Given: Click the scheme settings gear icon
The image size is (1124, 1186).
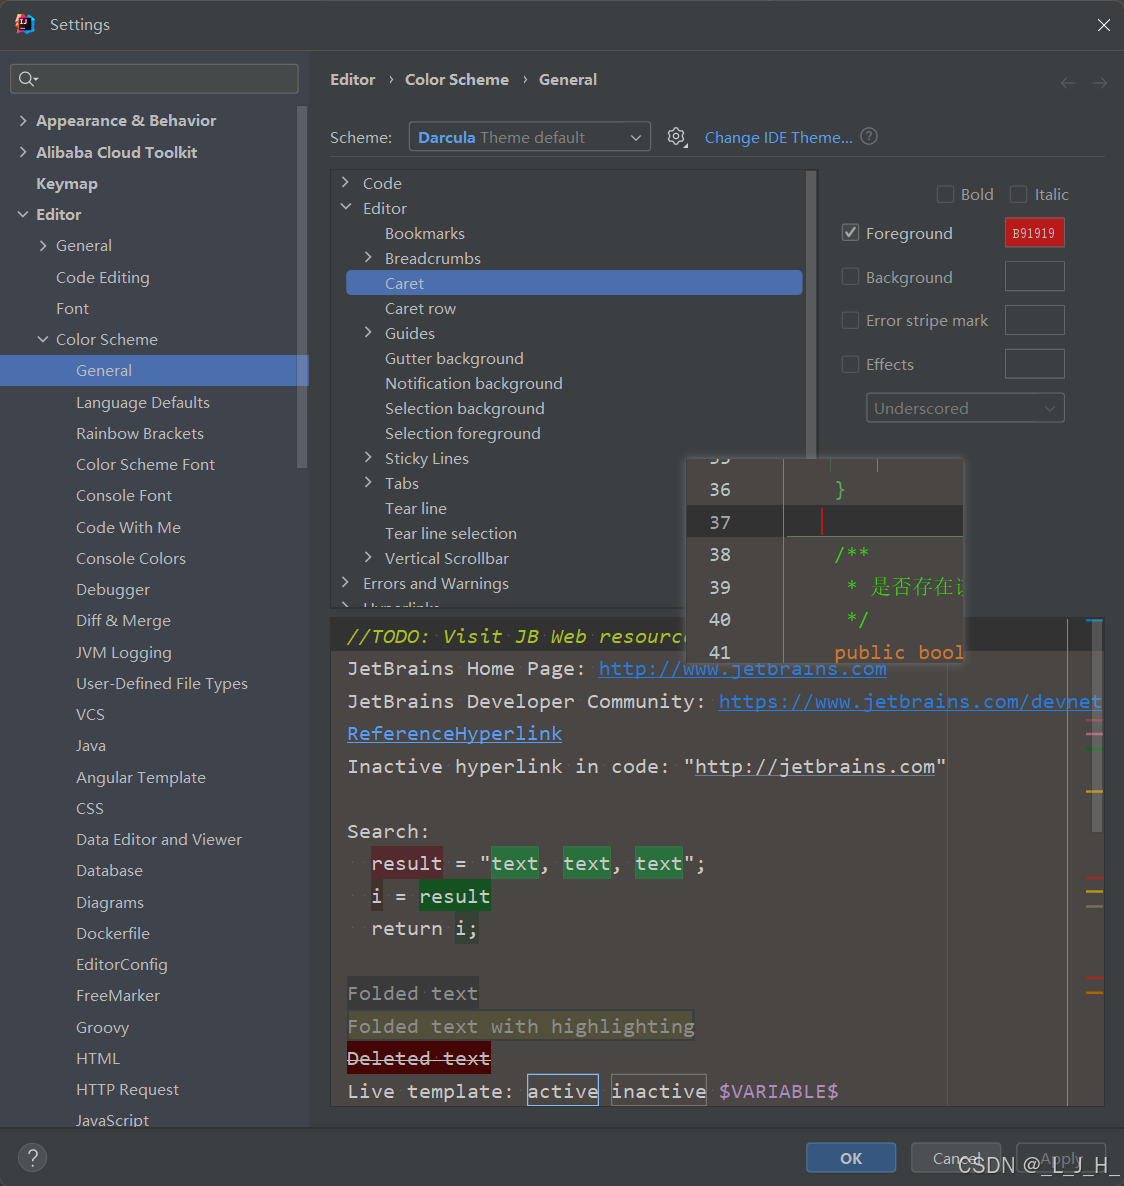Looking at the screenshot, I should click(x=676, y=137).
